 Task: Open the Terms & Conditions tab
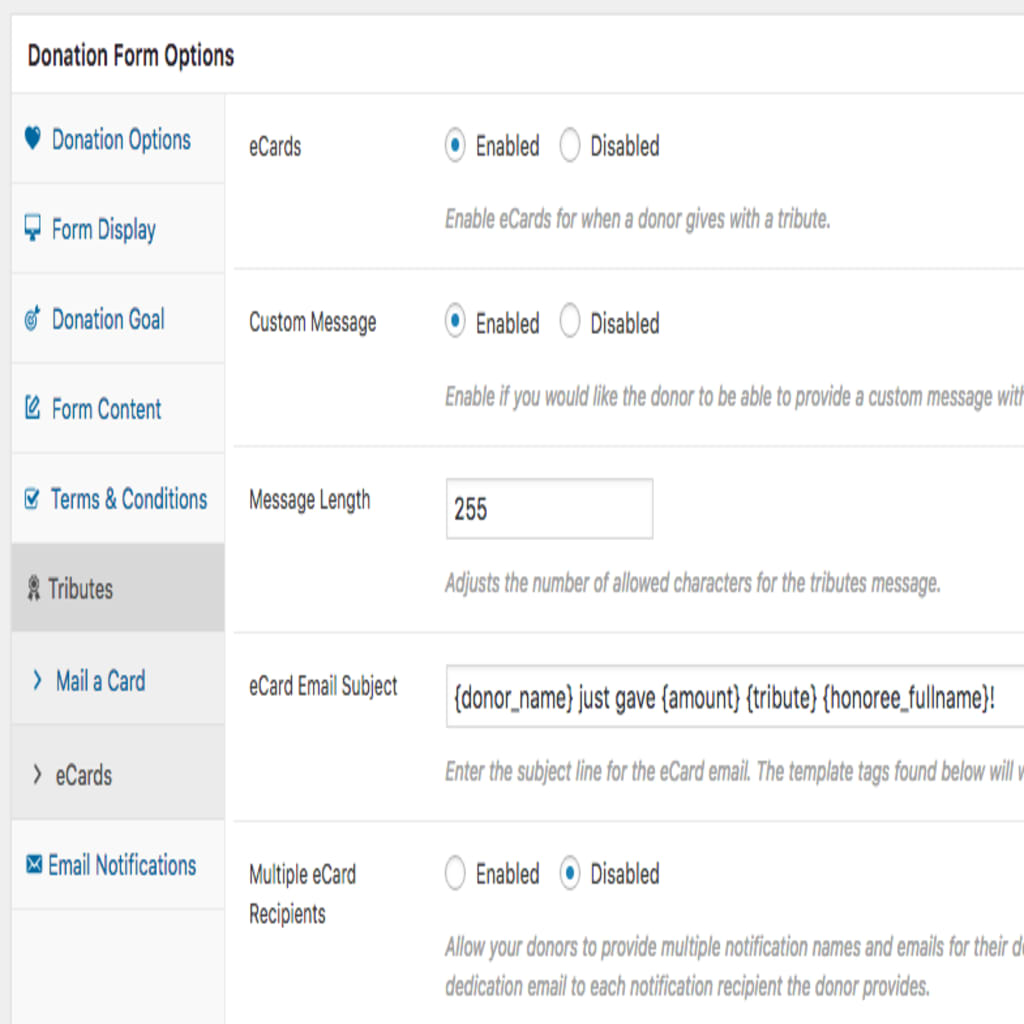pyautogui.click(x=118, y=498)
